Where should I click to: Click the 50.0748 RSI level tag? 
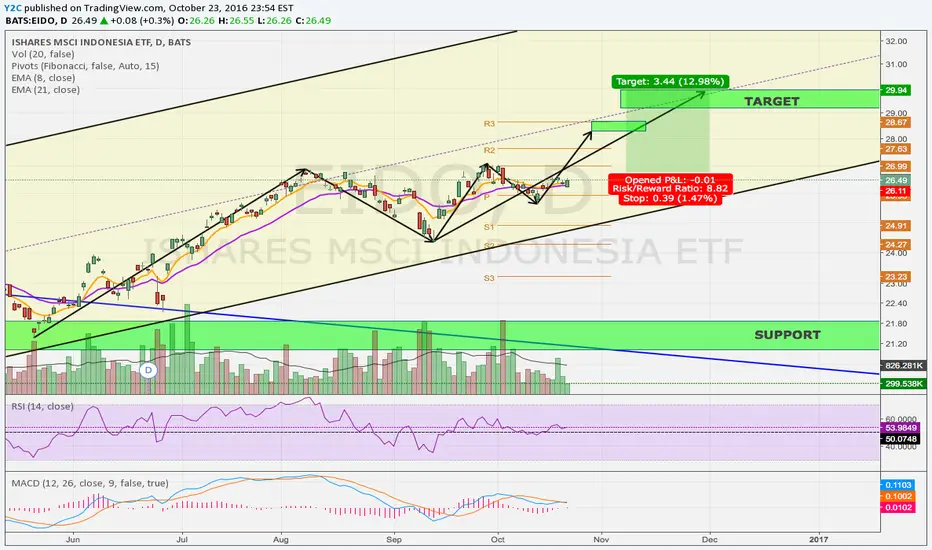[900, 439]
